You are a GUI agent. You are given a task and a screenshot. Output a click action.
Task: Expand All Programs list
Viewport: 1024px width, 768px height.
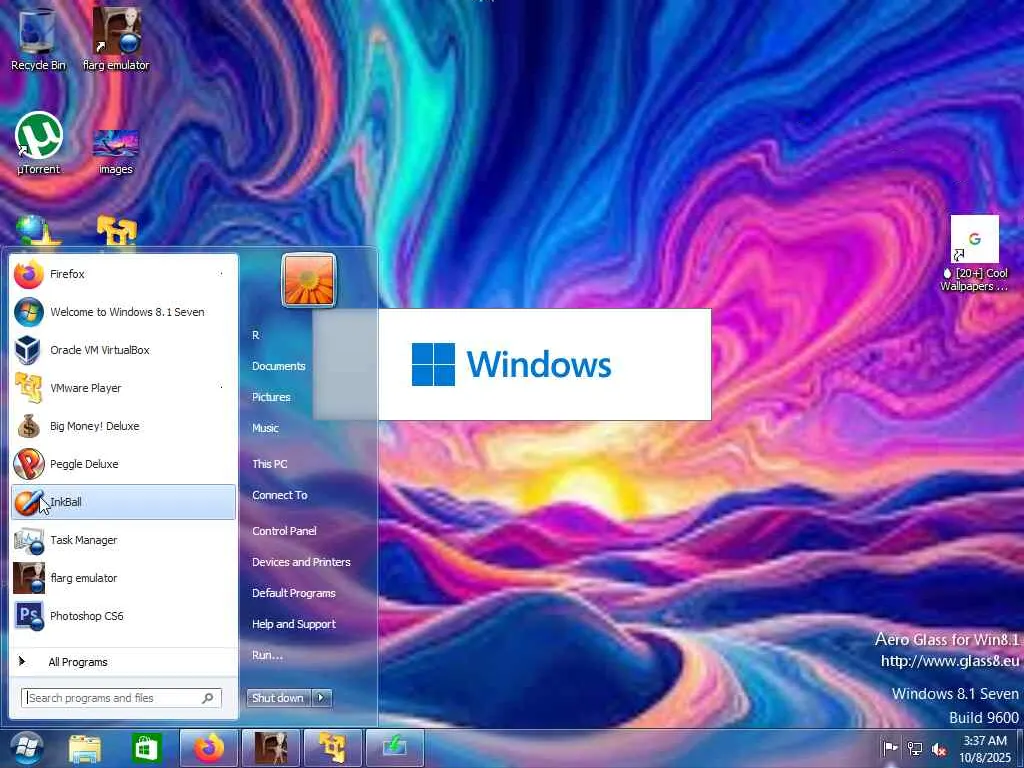click(123, 662)
